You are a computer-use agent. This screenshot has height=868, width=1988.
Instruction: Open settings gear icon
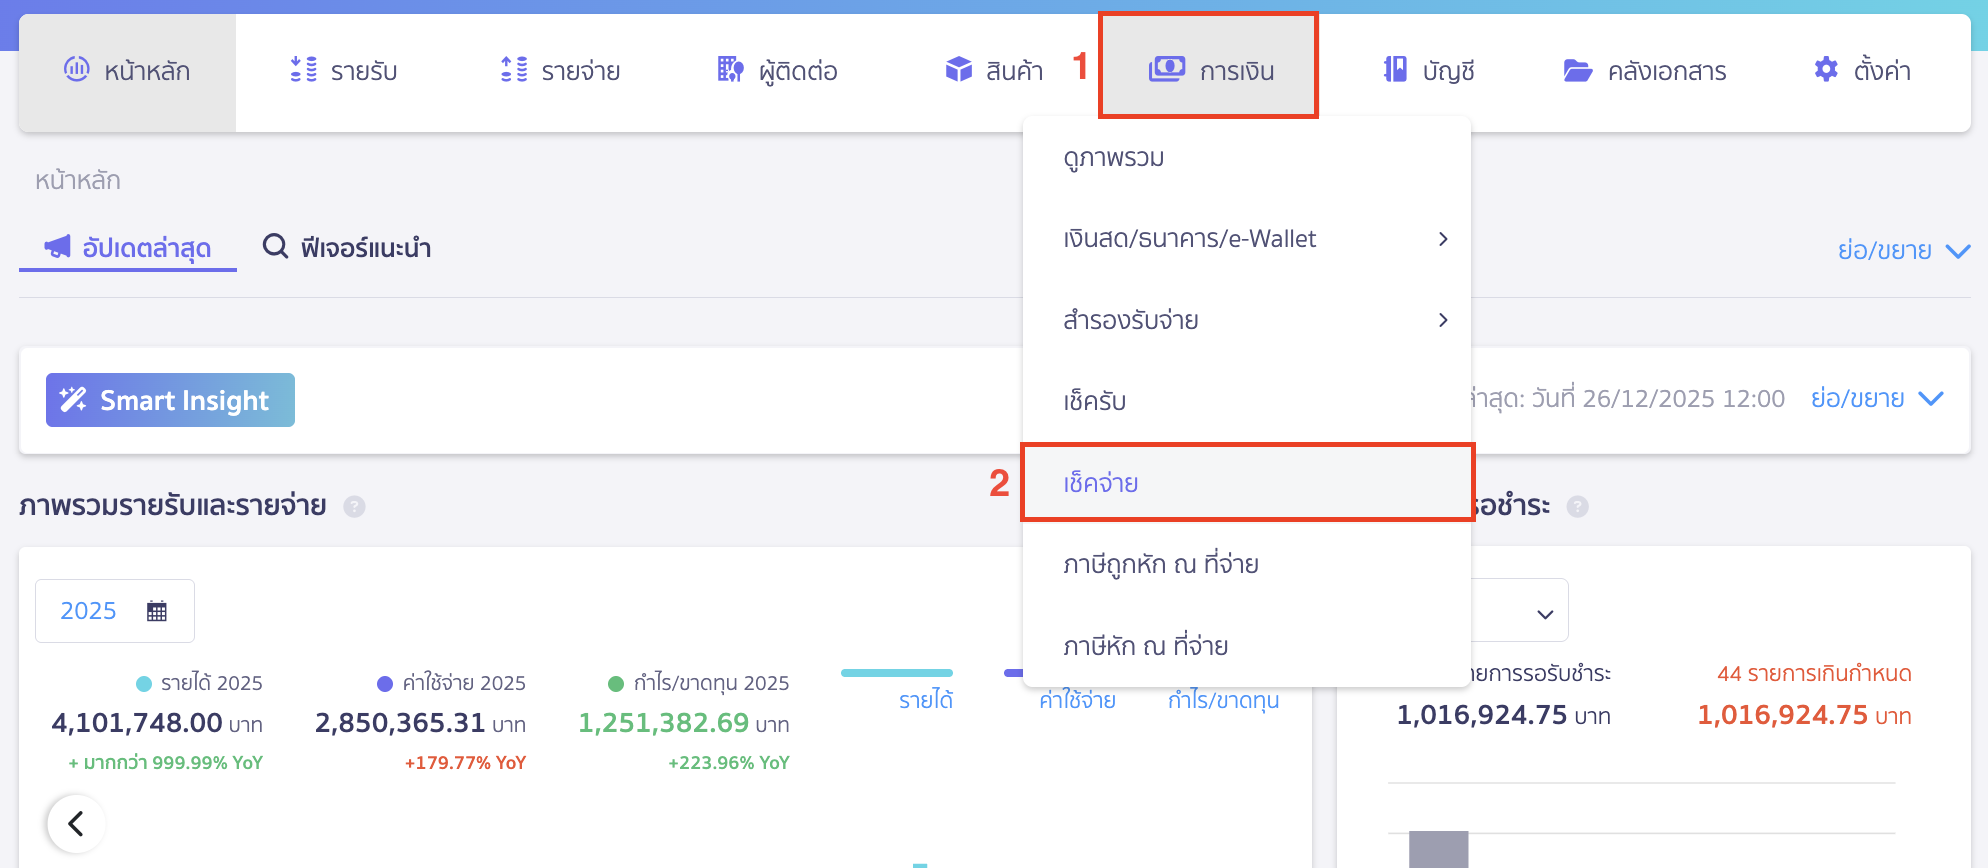point(1825,70)
